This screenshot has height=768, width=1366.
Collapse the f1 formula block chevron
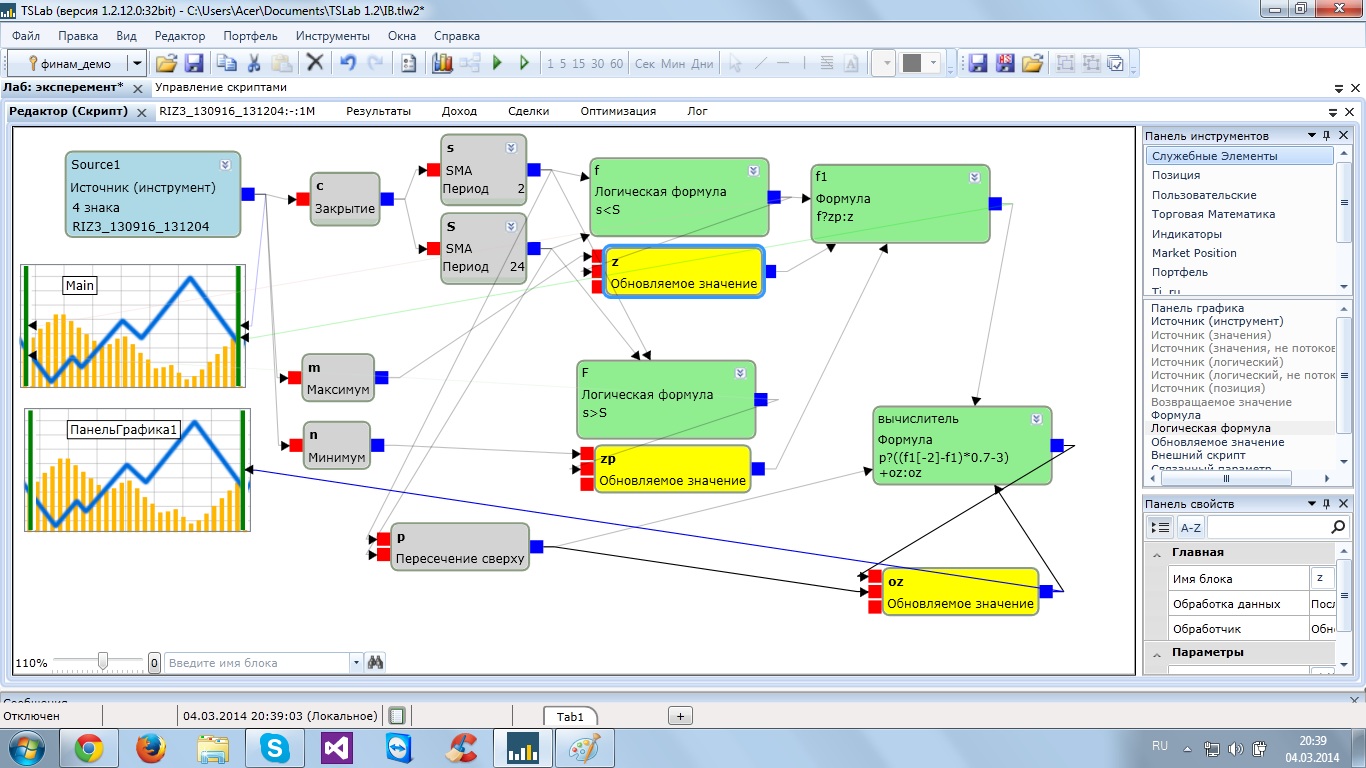(974, 177)
